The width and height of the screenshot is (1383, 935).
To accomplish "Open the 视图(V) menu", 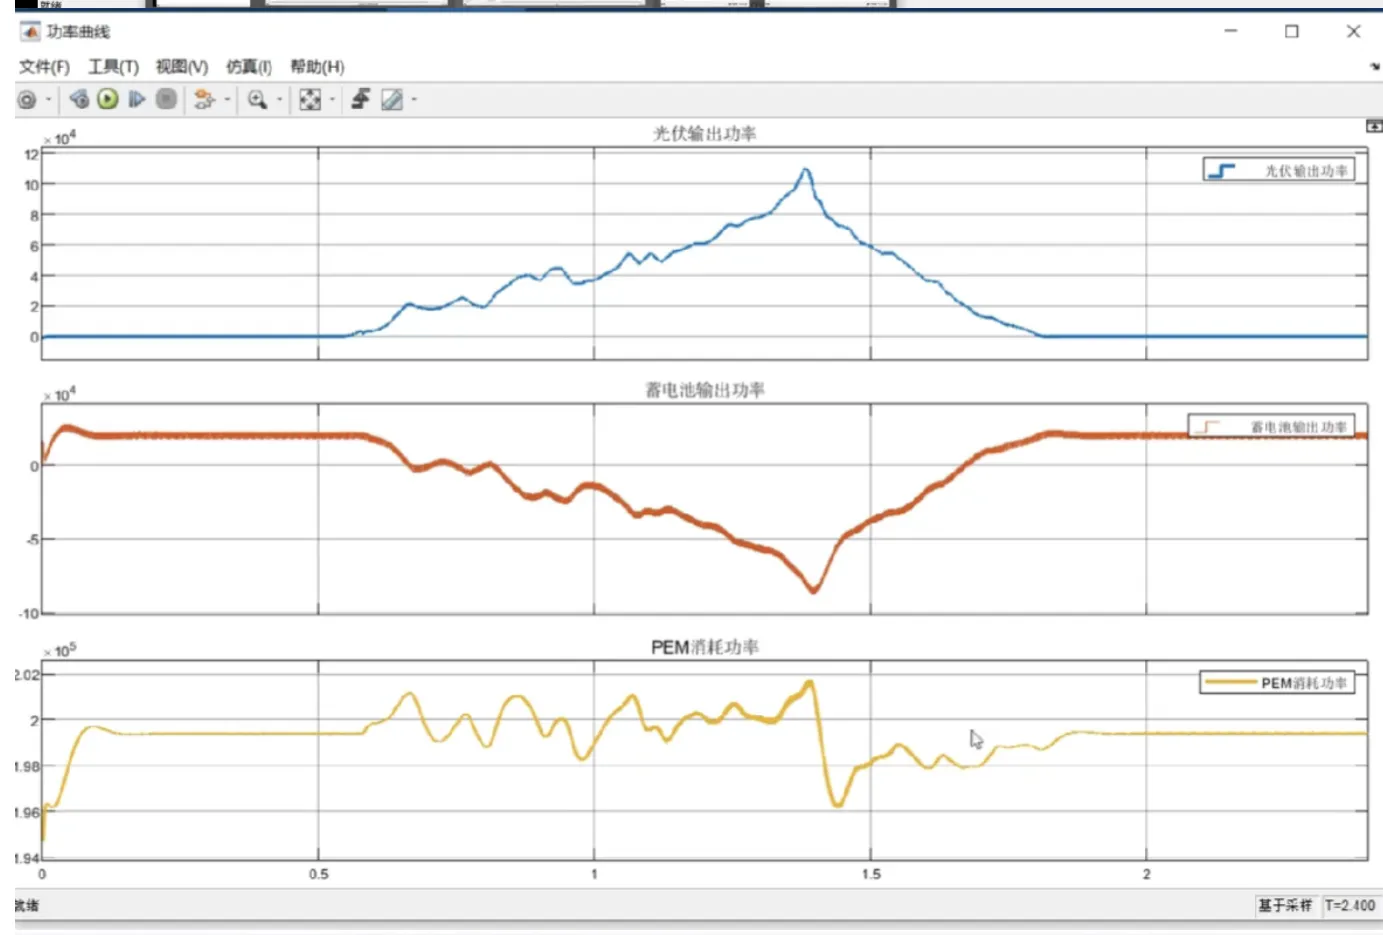I will tap(181, 67).
